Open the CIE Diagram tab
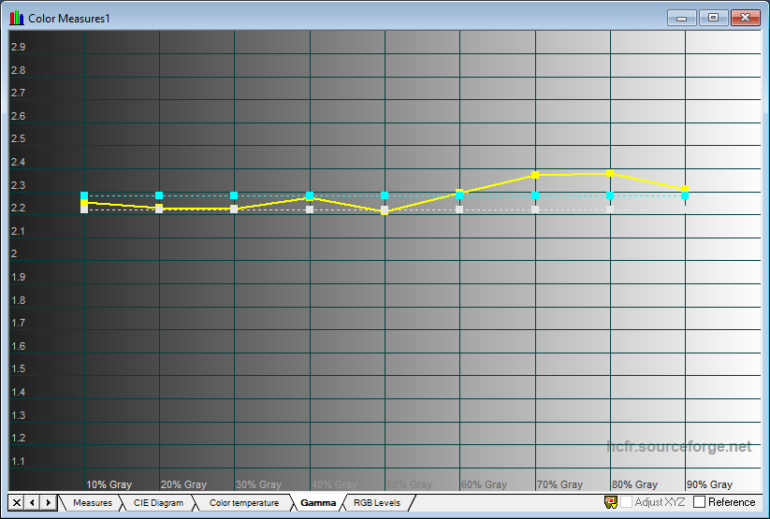The height and width of the screenshot is (519, 770). pyautogui.click(x=158, y=503)
